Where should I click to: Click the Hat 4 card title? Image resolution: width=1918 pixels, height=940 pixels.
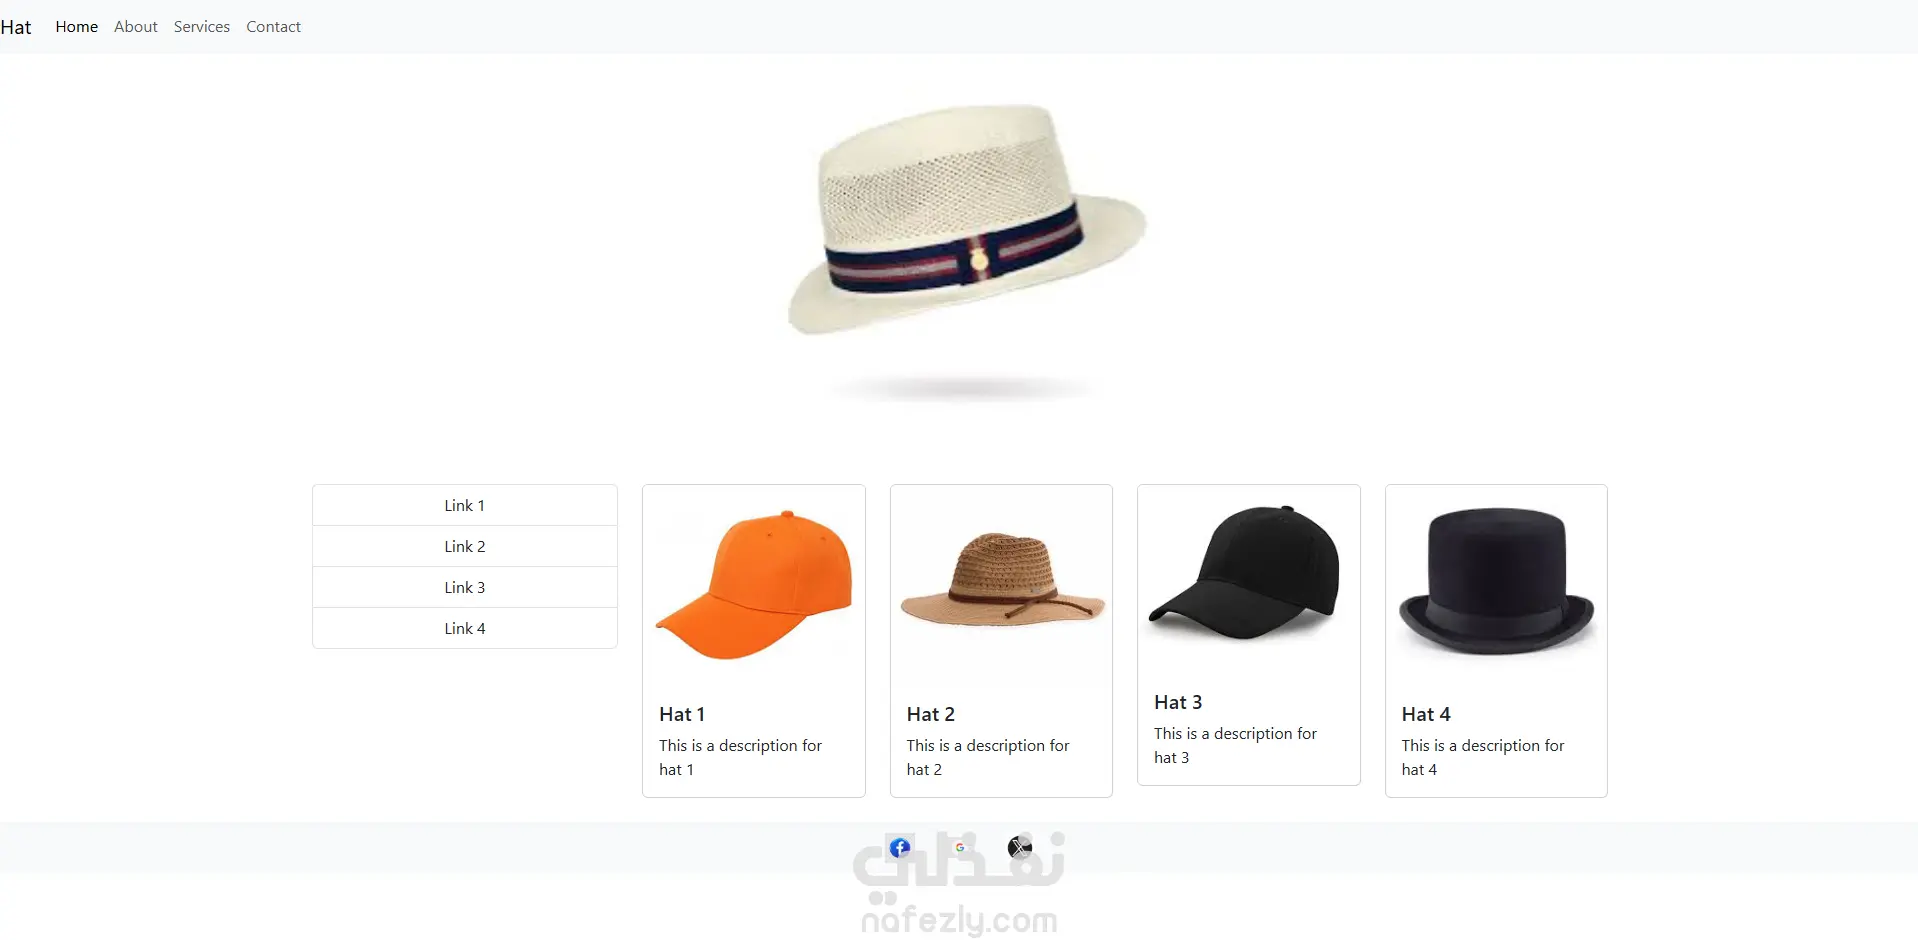click(x=1426, y=714)
